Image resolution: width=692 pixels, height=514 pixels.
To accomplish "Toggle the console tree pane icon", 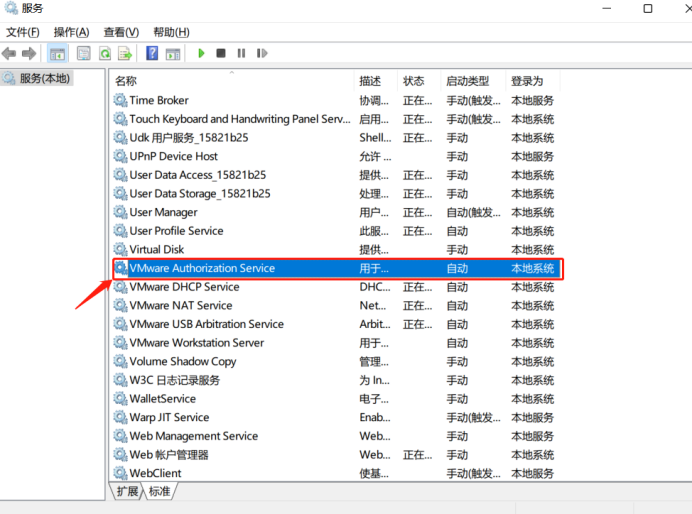I will pos(57,54).
